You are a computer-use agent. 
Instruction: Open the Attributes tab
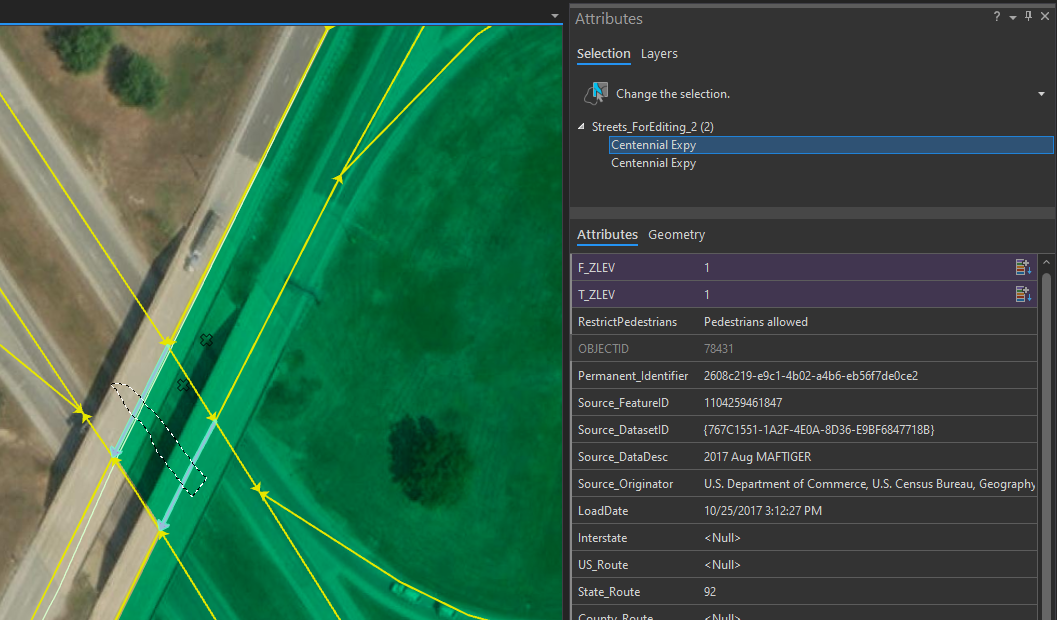click(x=606, y=234)
